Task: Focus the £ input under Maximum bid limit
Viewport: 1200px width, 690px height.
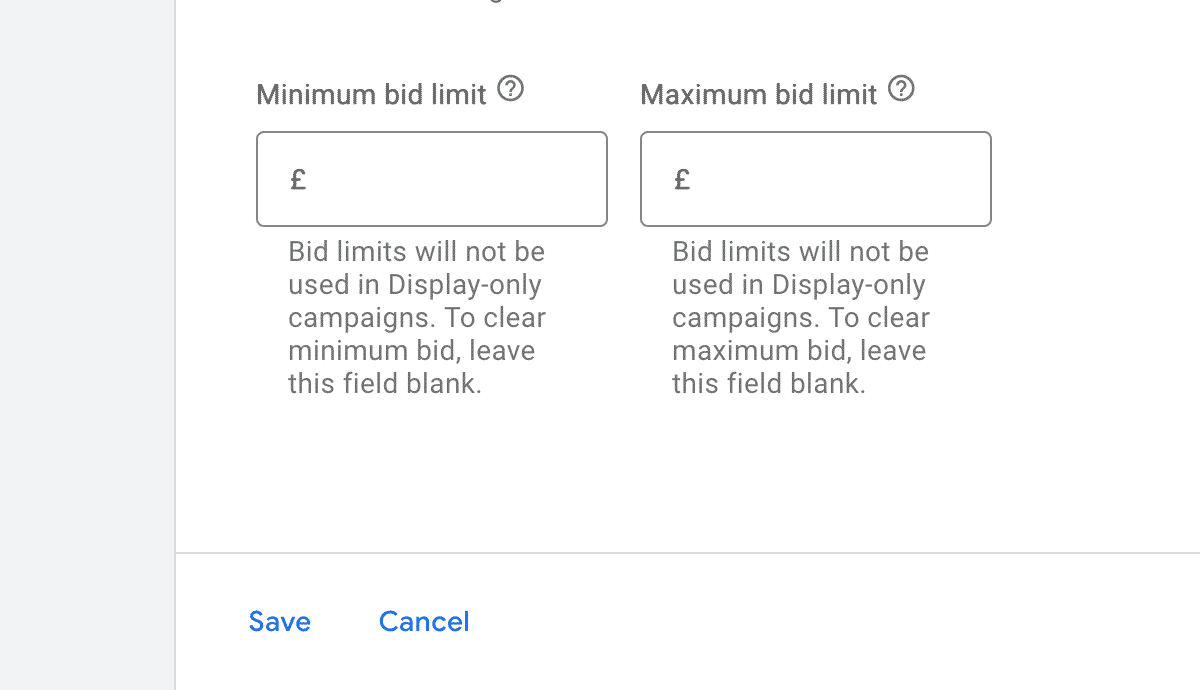Action: point(816,178)
